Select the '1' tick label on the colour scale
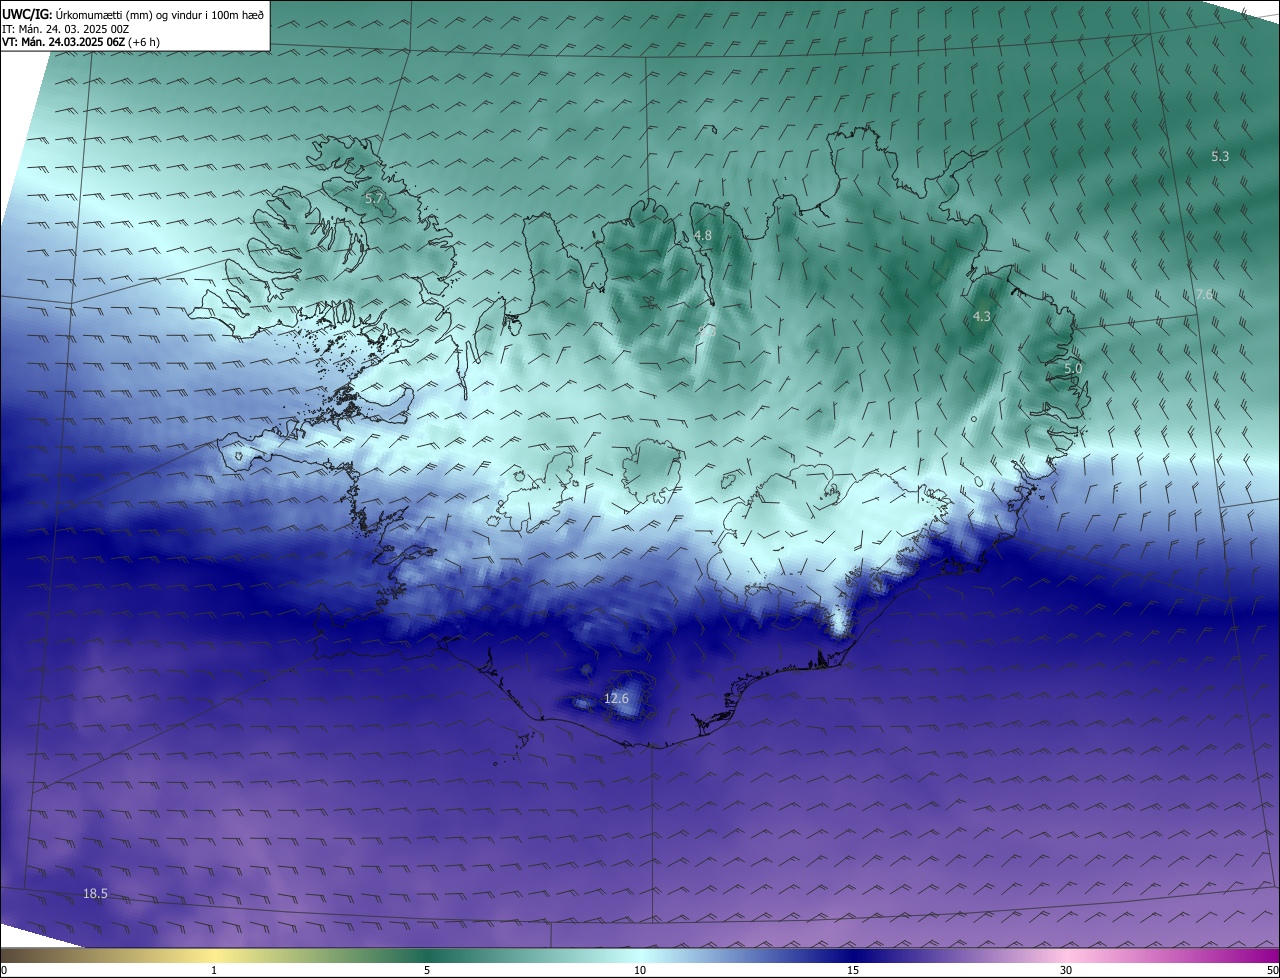The height and width of the screenshot is (978, 1280). (x=214, y=970)
